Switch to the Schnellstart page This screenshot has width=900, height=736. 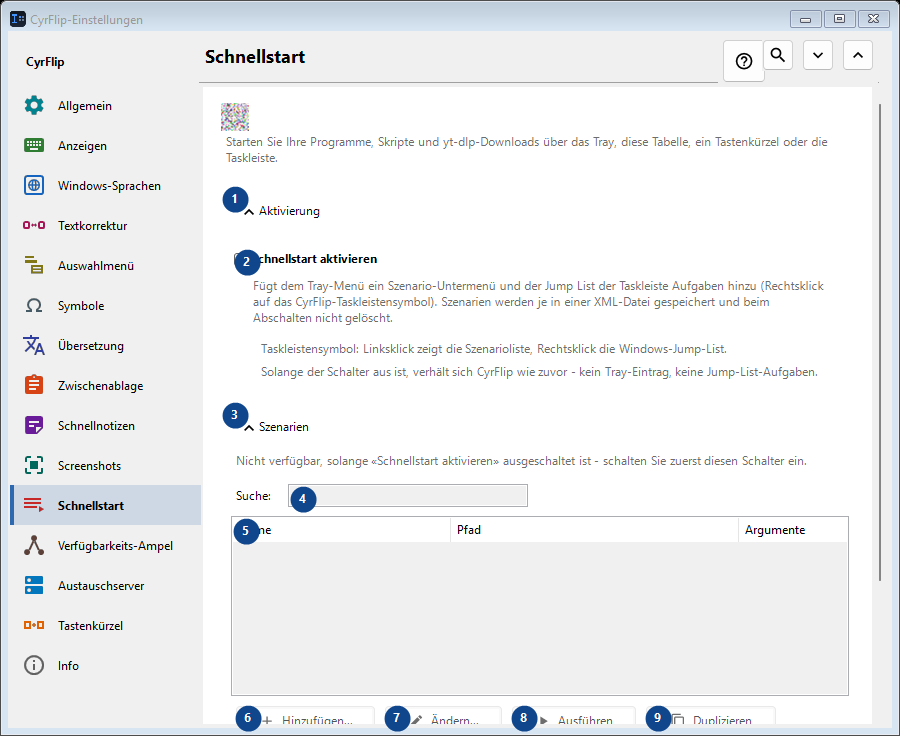(106, 505)
